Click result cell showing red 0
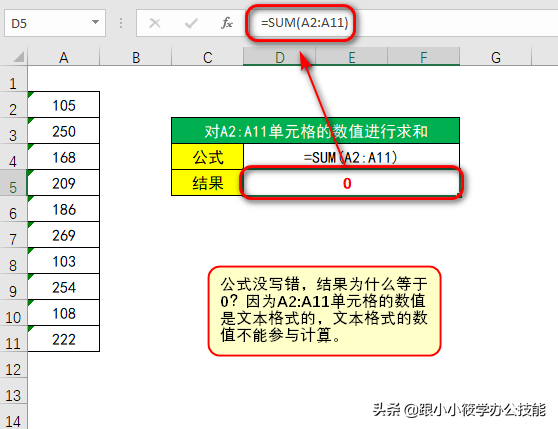This screenshot has width=558, height=429. tap(352, 183)
